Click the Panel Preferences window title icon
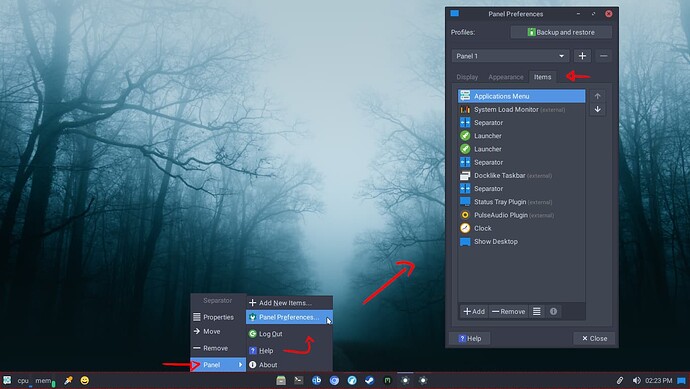Viewport: 690px width, 389px height. tap(455, 14)
